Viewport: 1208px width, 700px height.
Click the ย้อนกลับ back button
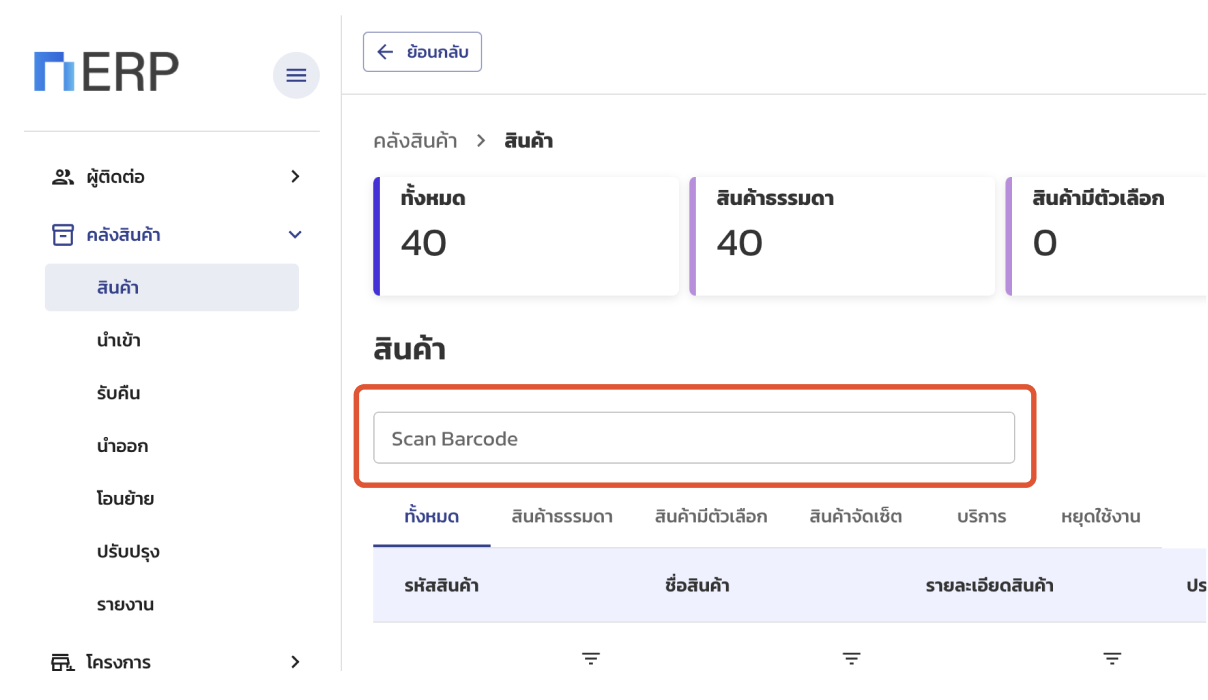coord(422,51)
